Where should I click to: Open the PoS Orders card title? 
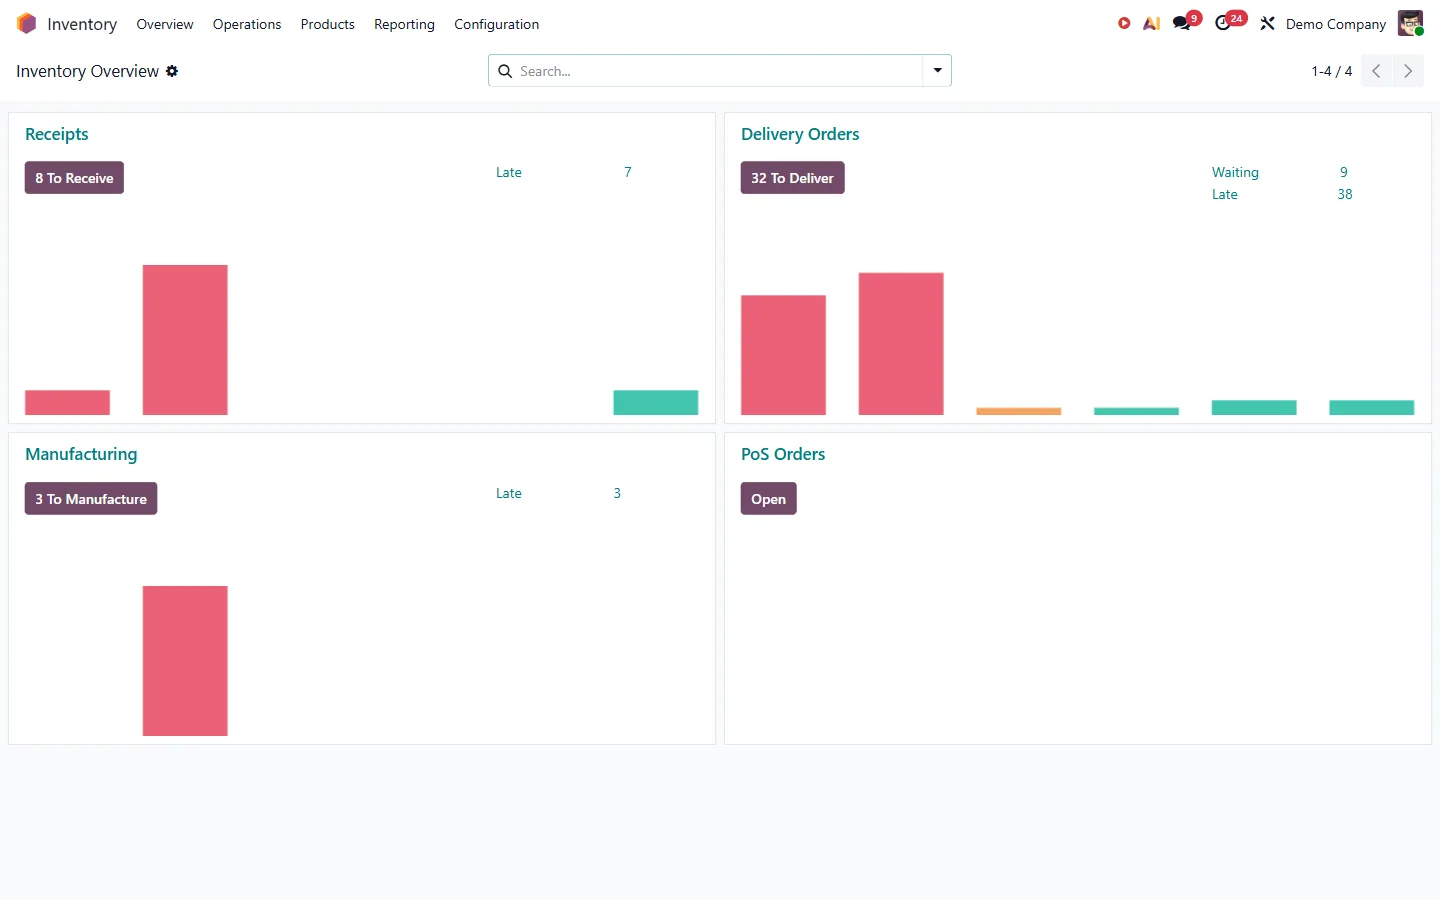783,454
